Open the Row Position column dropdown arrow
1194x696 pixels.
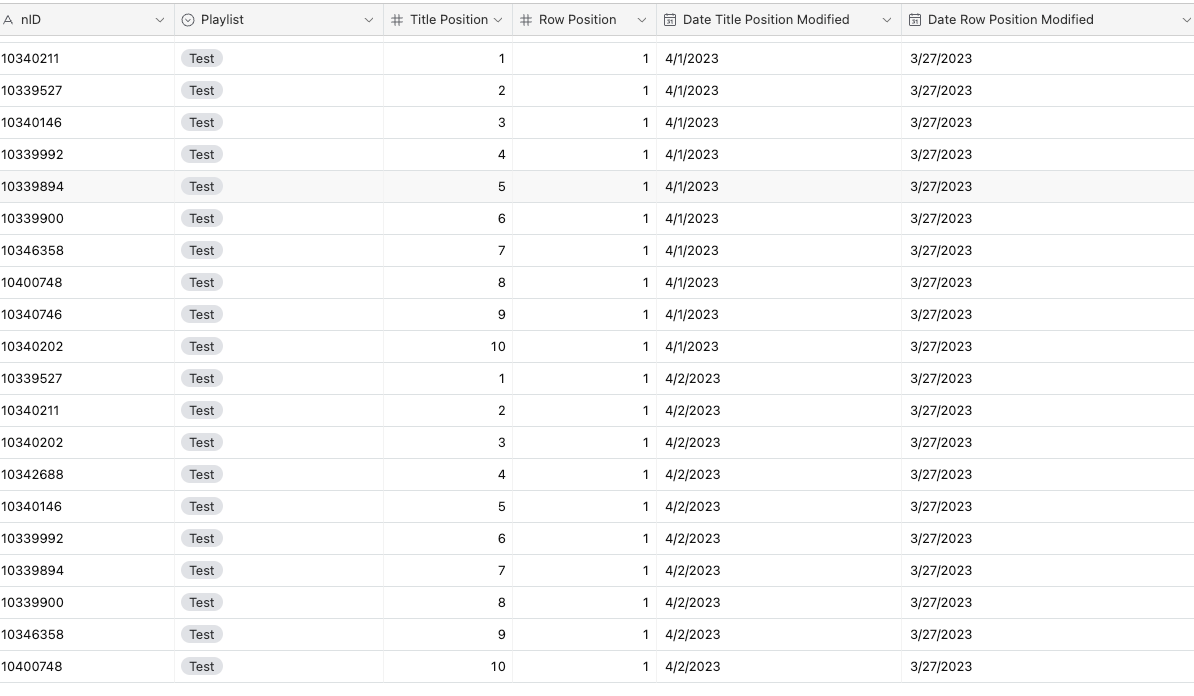pyautogui.click(x=641, y=20)
